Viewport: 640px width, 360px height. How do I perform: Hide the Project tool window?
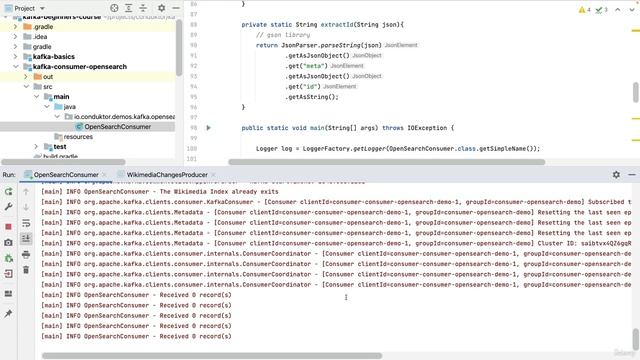(x=176, y=8)
